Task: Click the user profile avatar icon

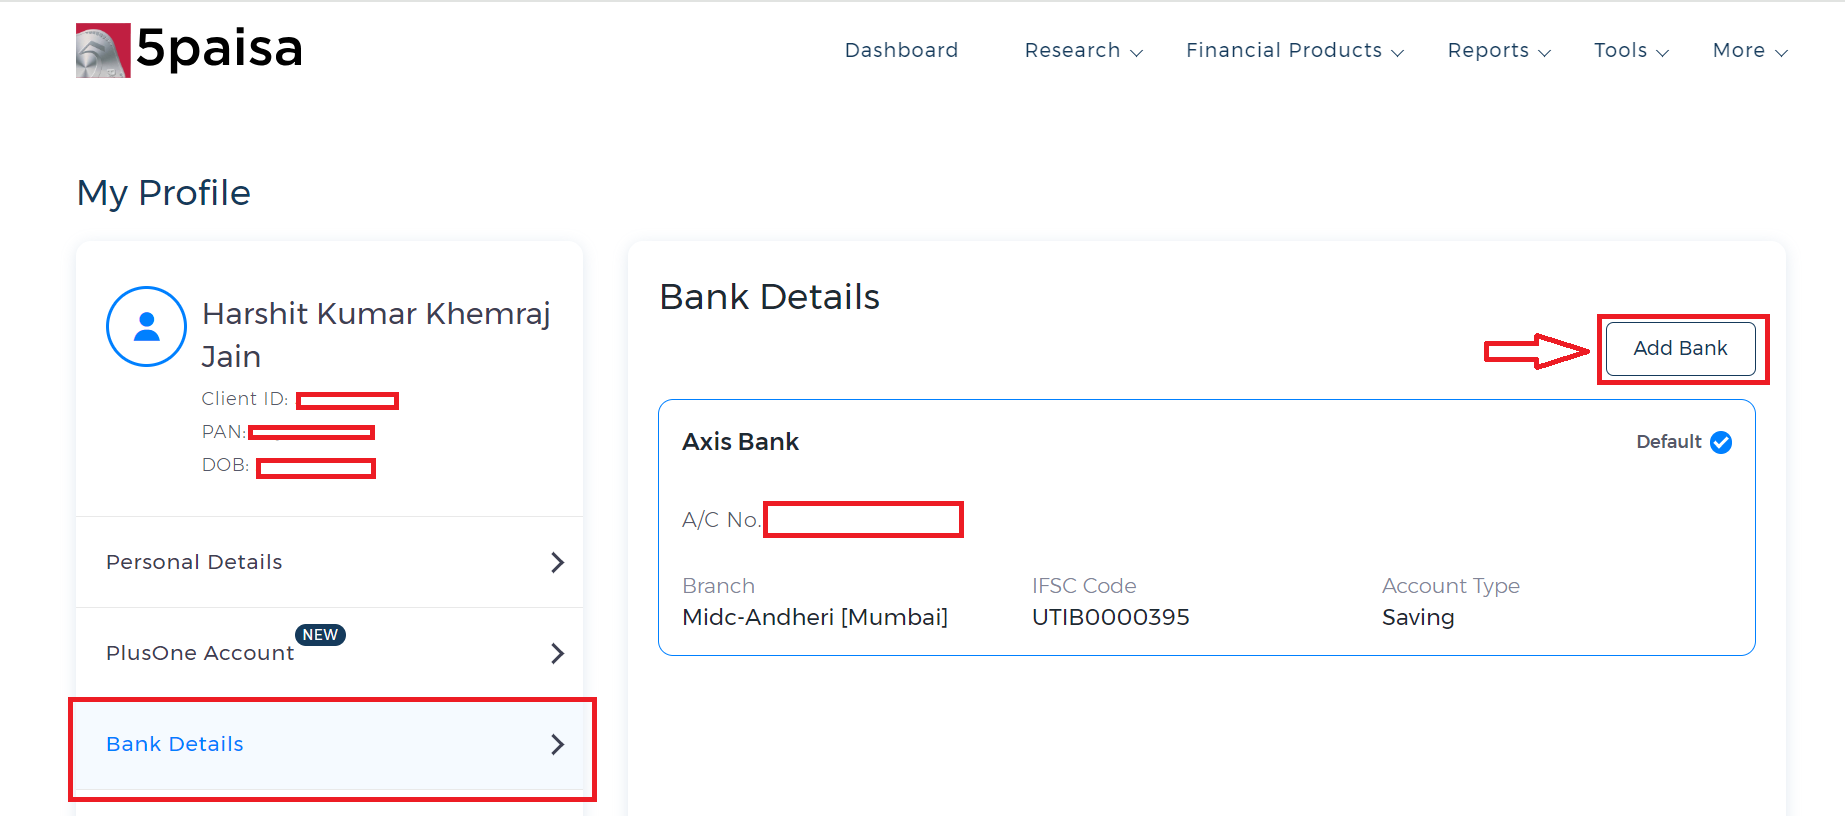Action: click(x=146, y=327)
